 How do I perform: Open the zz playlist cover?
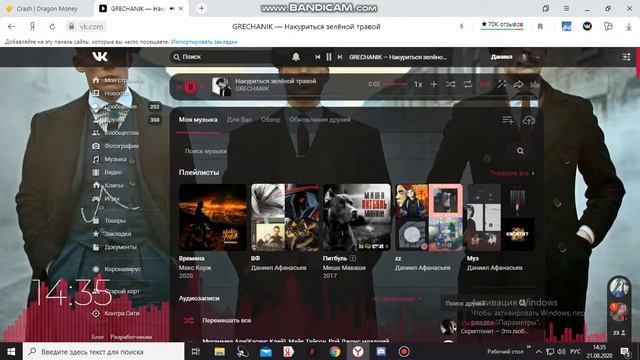[x=429, y=217]
